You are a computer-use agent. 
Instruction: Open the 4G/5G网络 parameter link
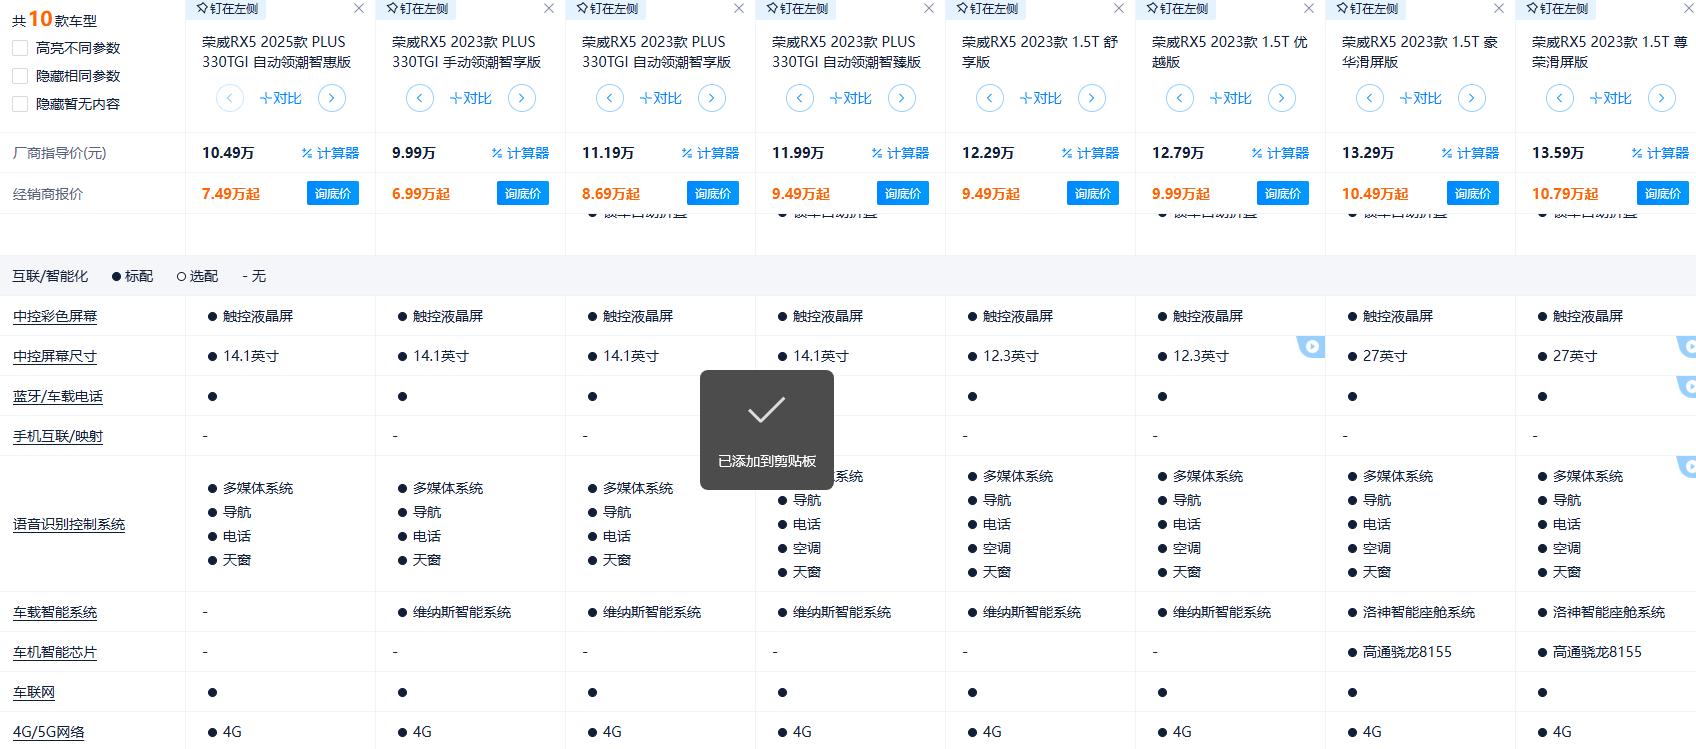(x=49, y=732)
